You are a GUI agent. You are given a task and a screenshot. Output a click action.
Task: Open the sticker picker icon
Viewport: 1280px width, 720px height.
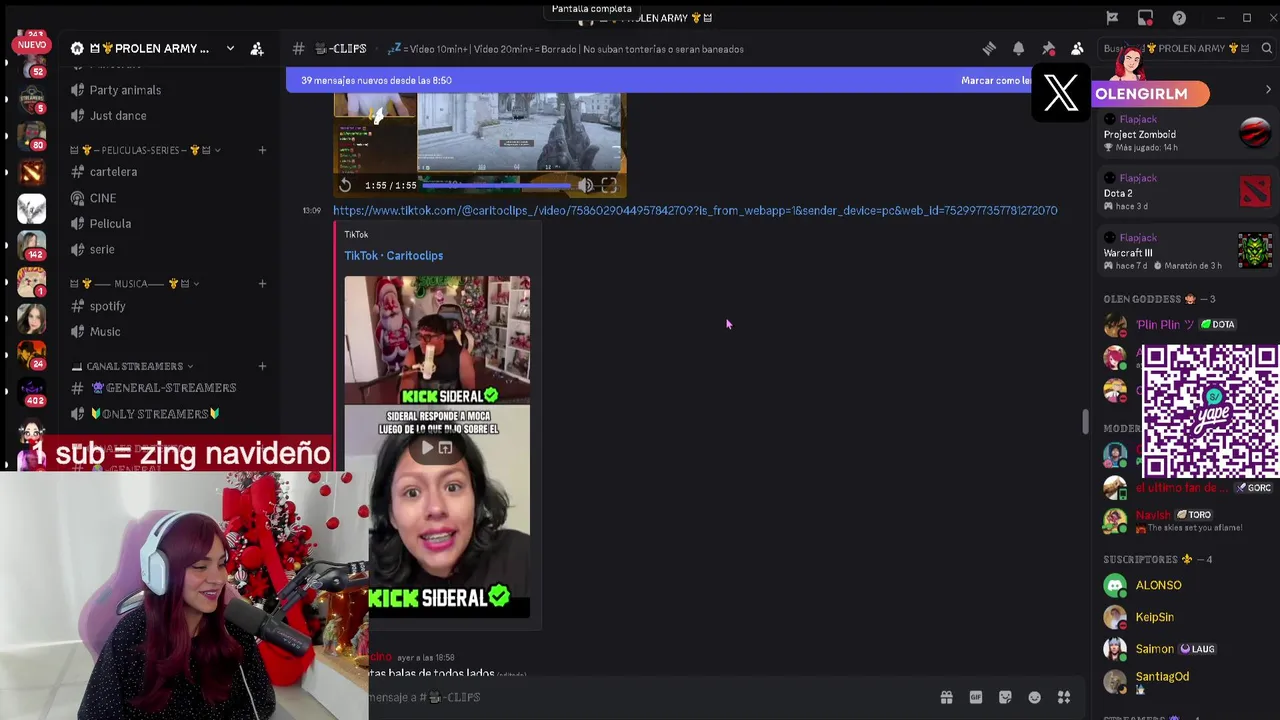tap(1005, 697)
